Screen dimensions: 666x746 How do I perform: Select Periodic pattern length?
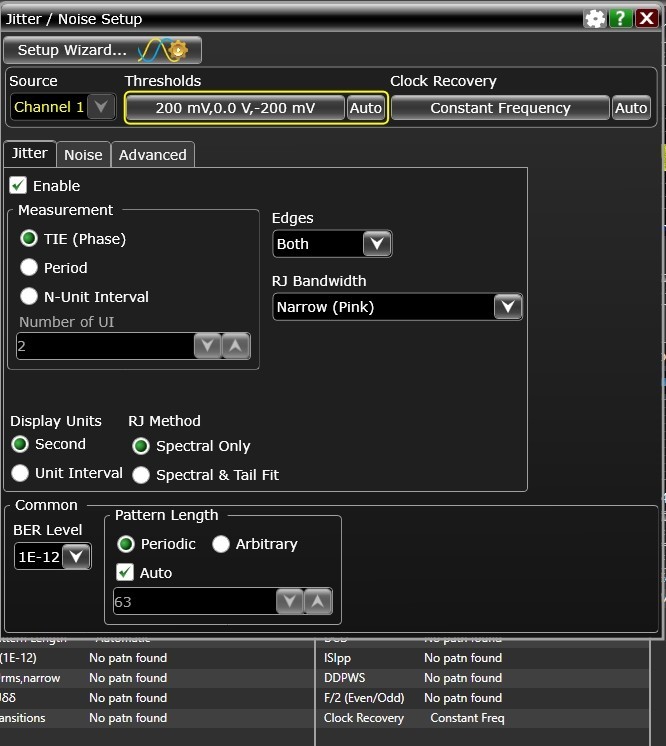tap(126, 544)
